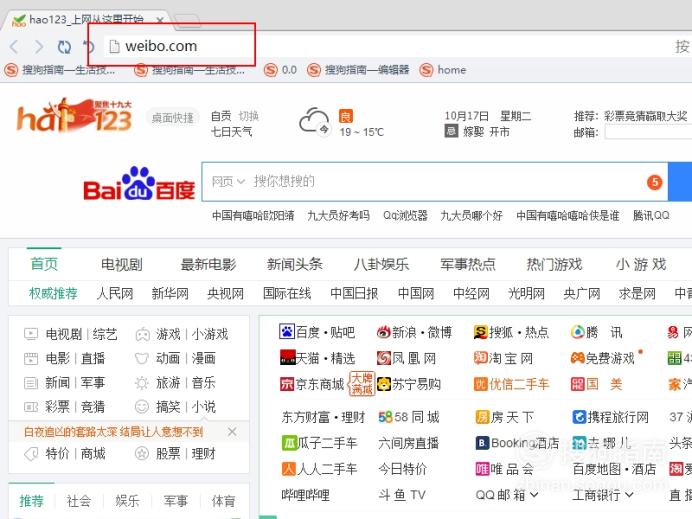Click the orange number 5 badge
The width and height of the screenshot is (692, 519).
(x=654, y=182)
